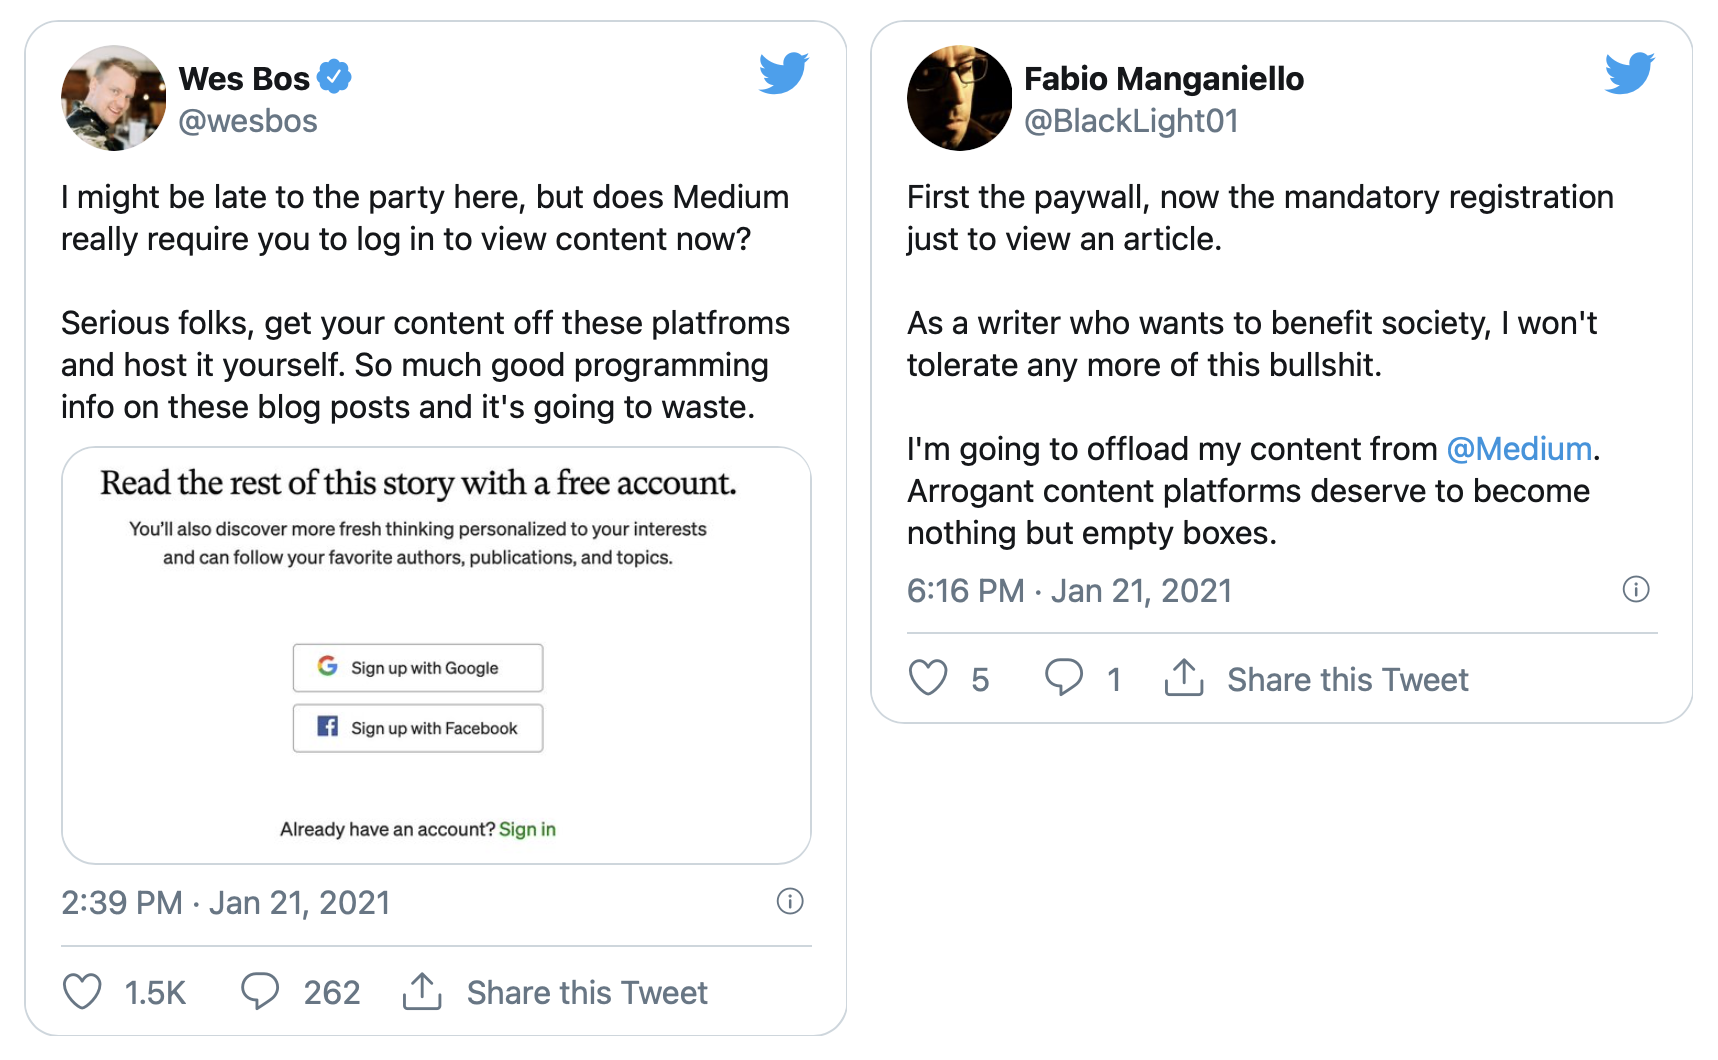Like the Wes Bos tweet heart icon
The image size is (1718, 1060).
click(x=82, y=991)
